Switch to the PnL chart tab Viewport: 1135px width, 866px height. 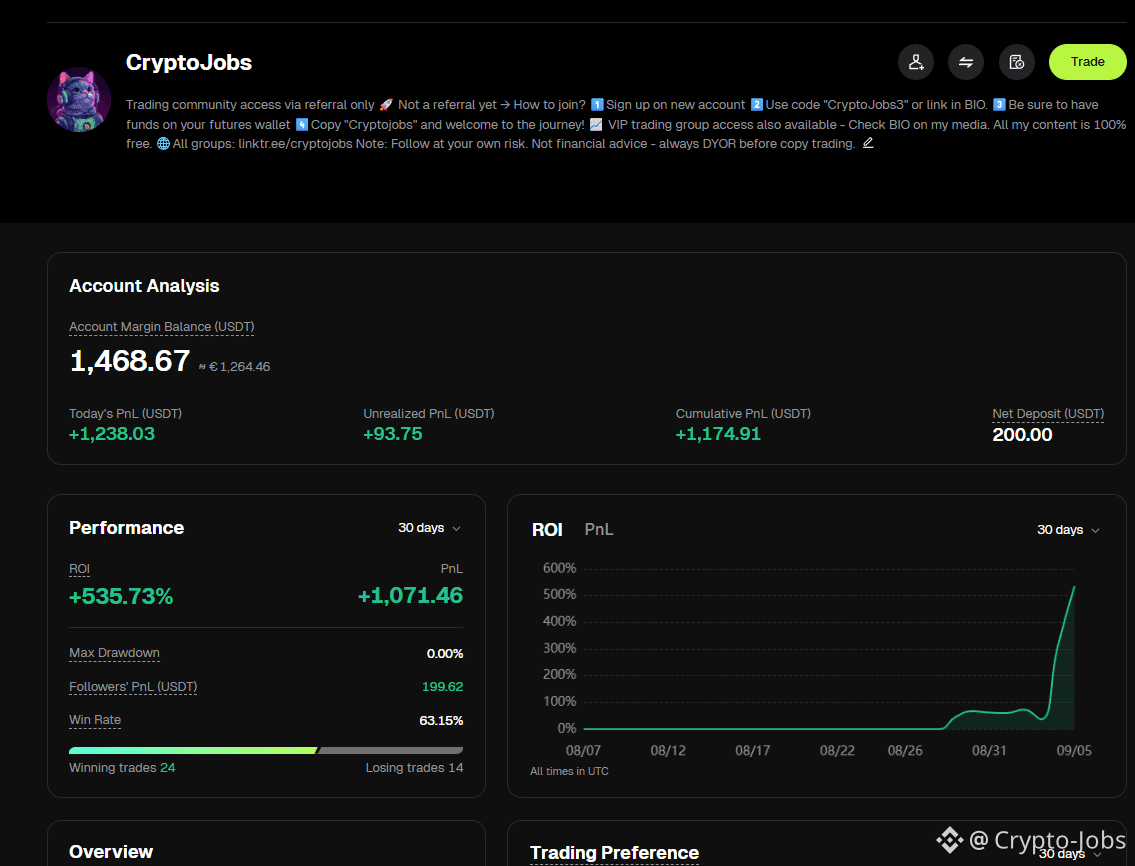pos(599,529)
